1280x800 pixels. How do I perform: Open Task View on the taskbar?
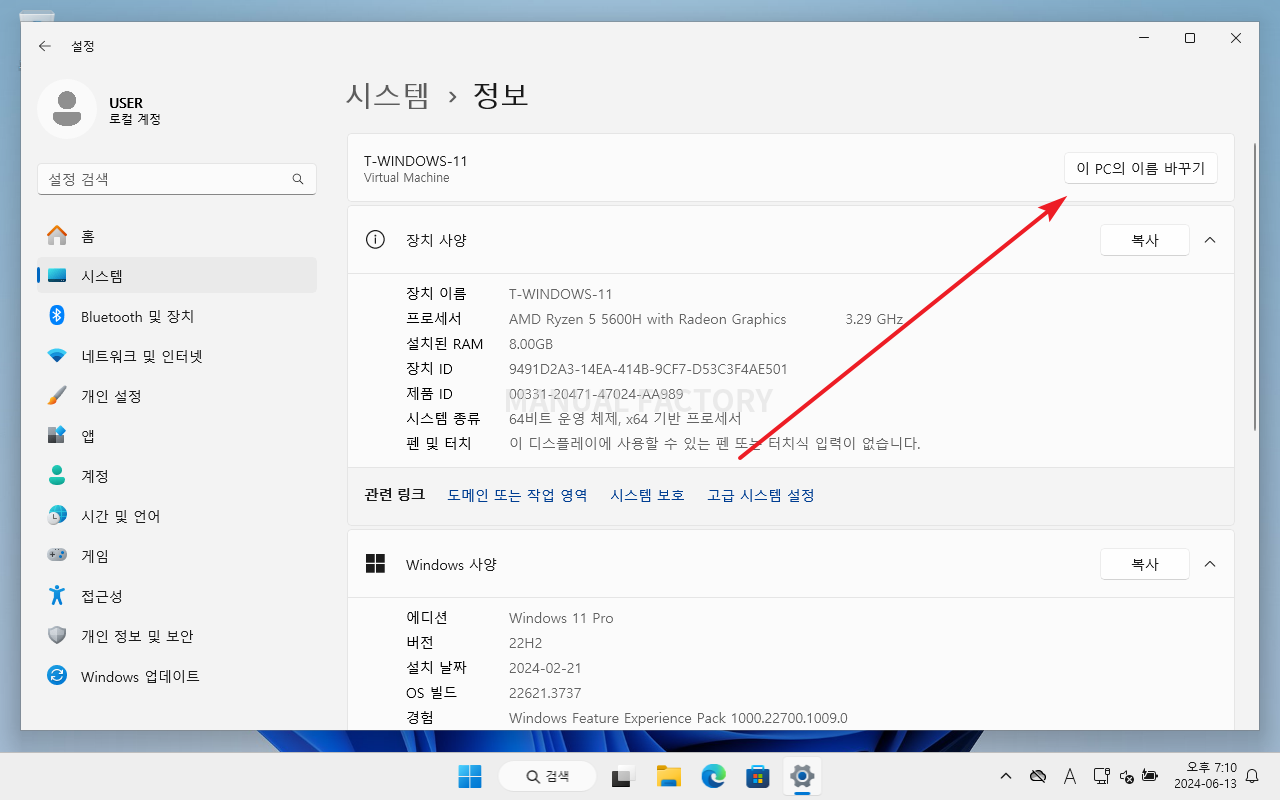click(x=624, y=776)
